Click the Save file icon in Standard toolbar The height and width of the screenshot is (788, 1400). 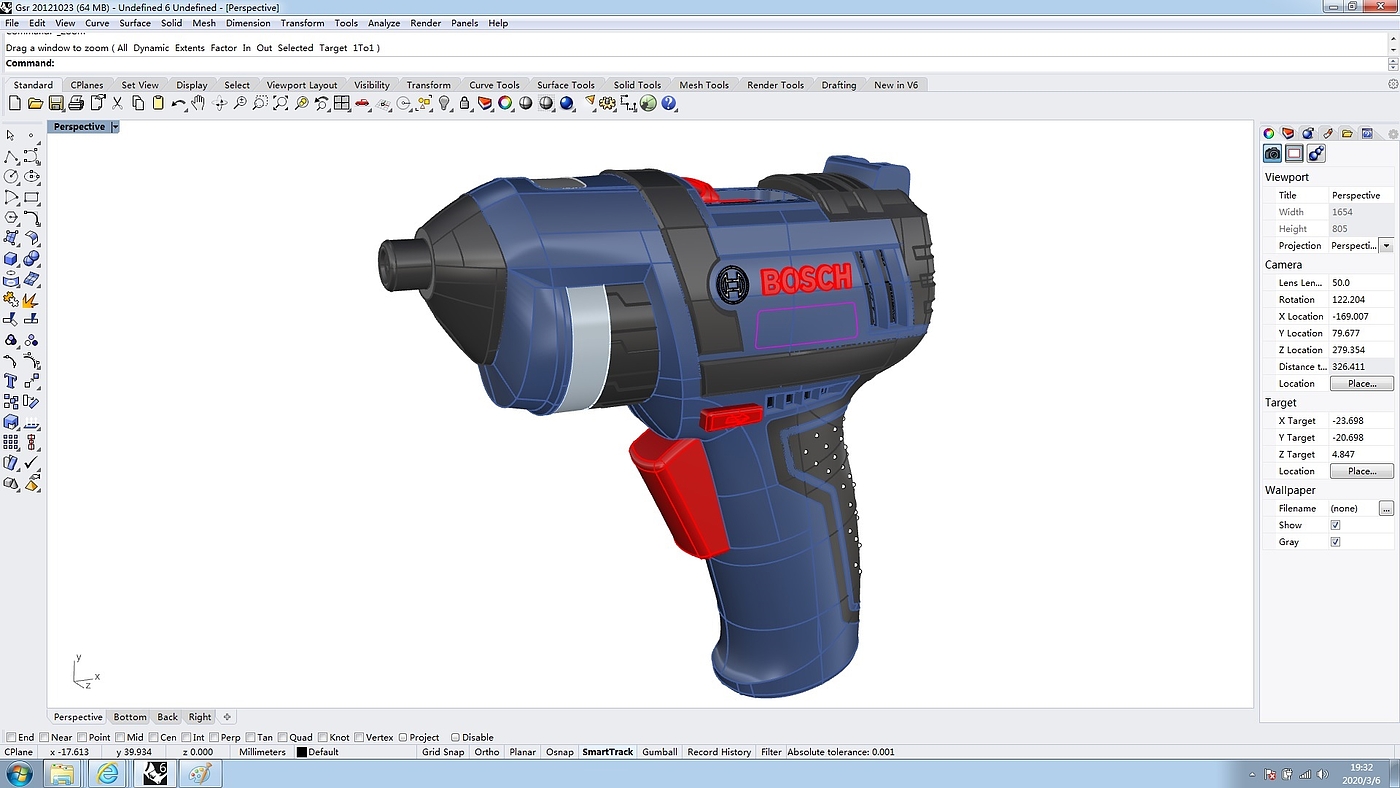[55, 103]
